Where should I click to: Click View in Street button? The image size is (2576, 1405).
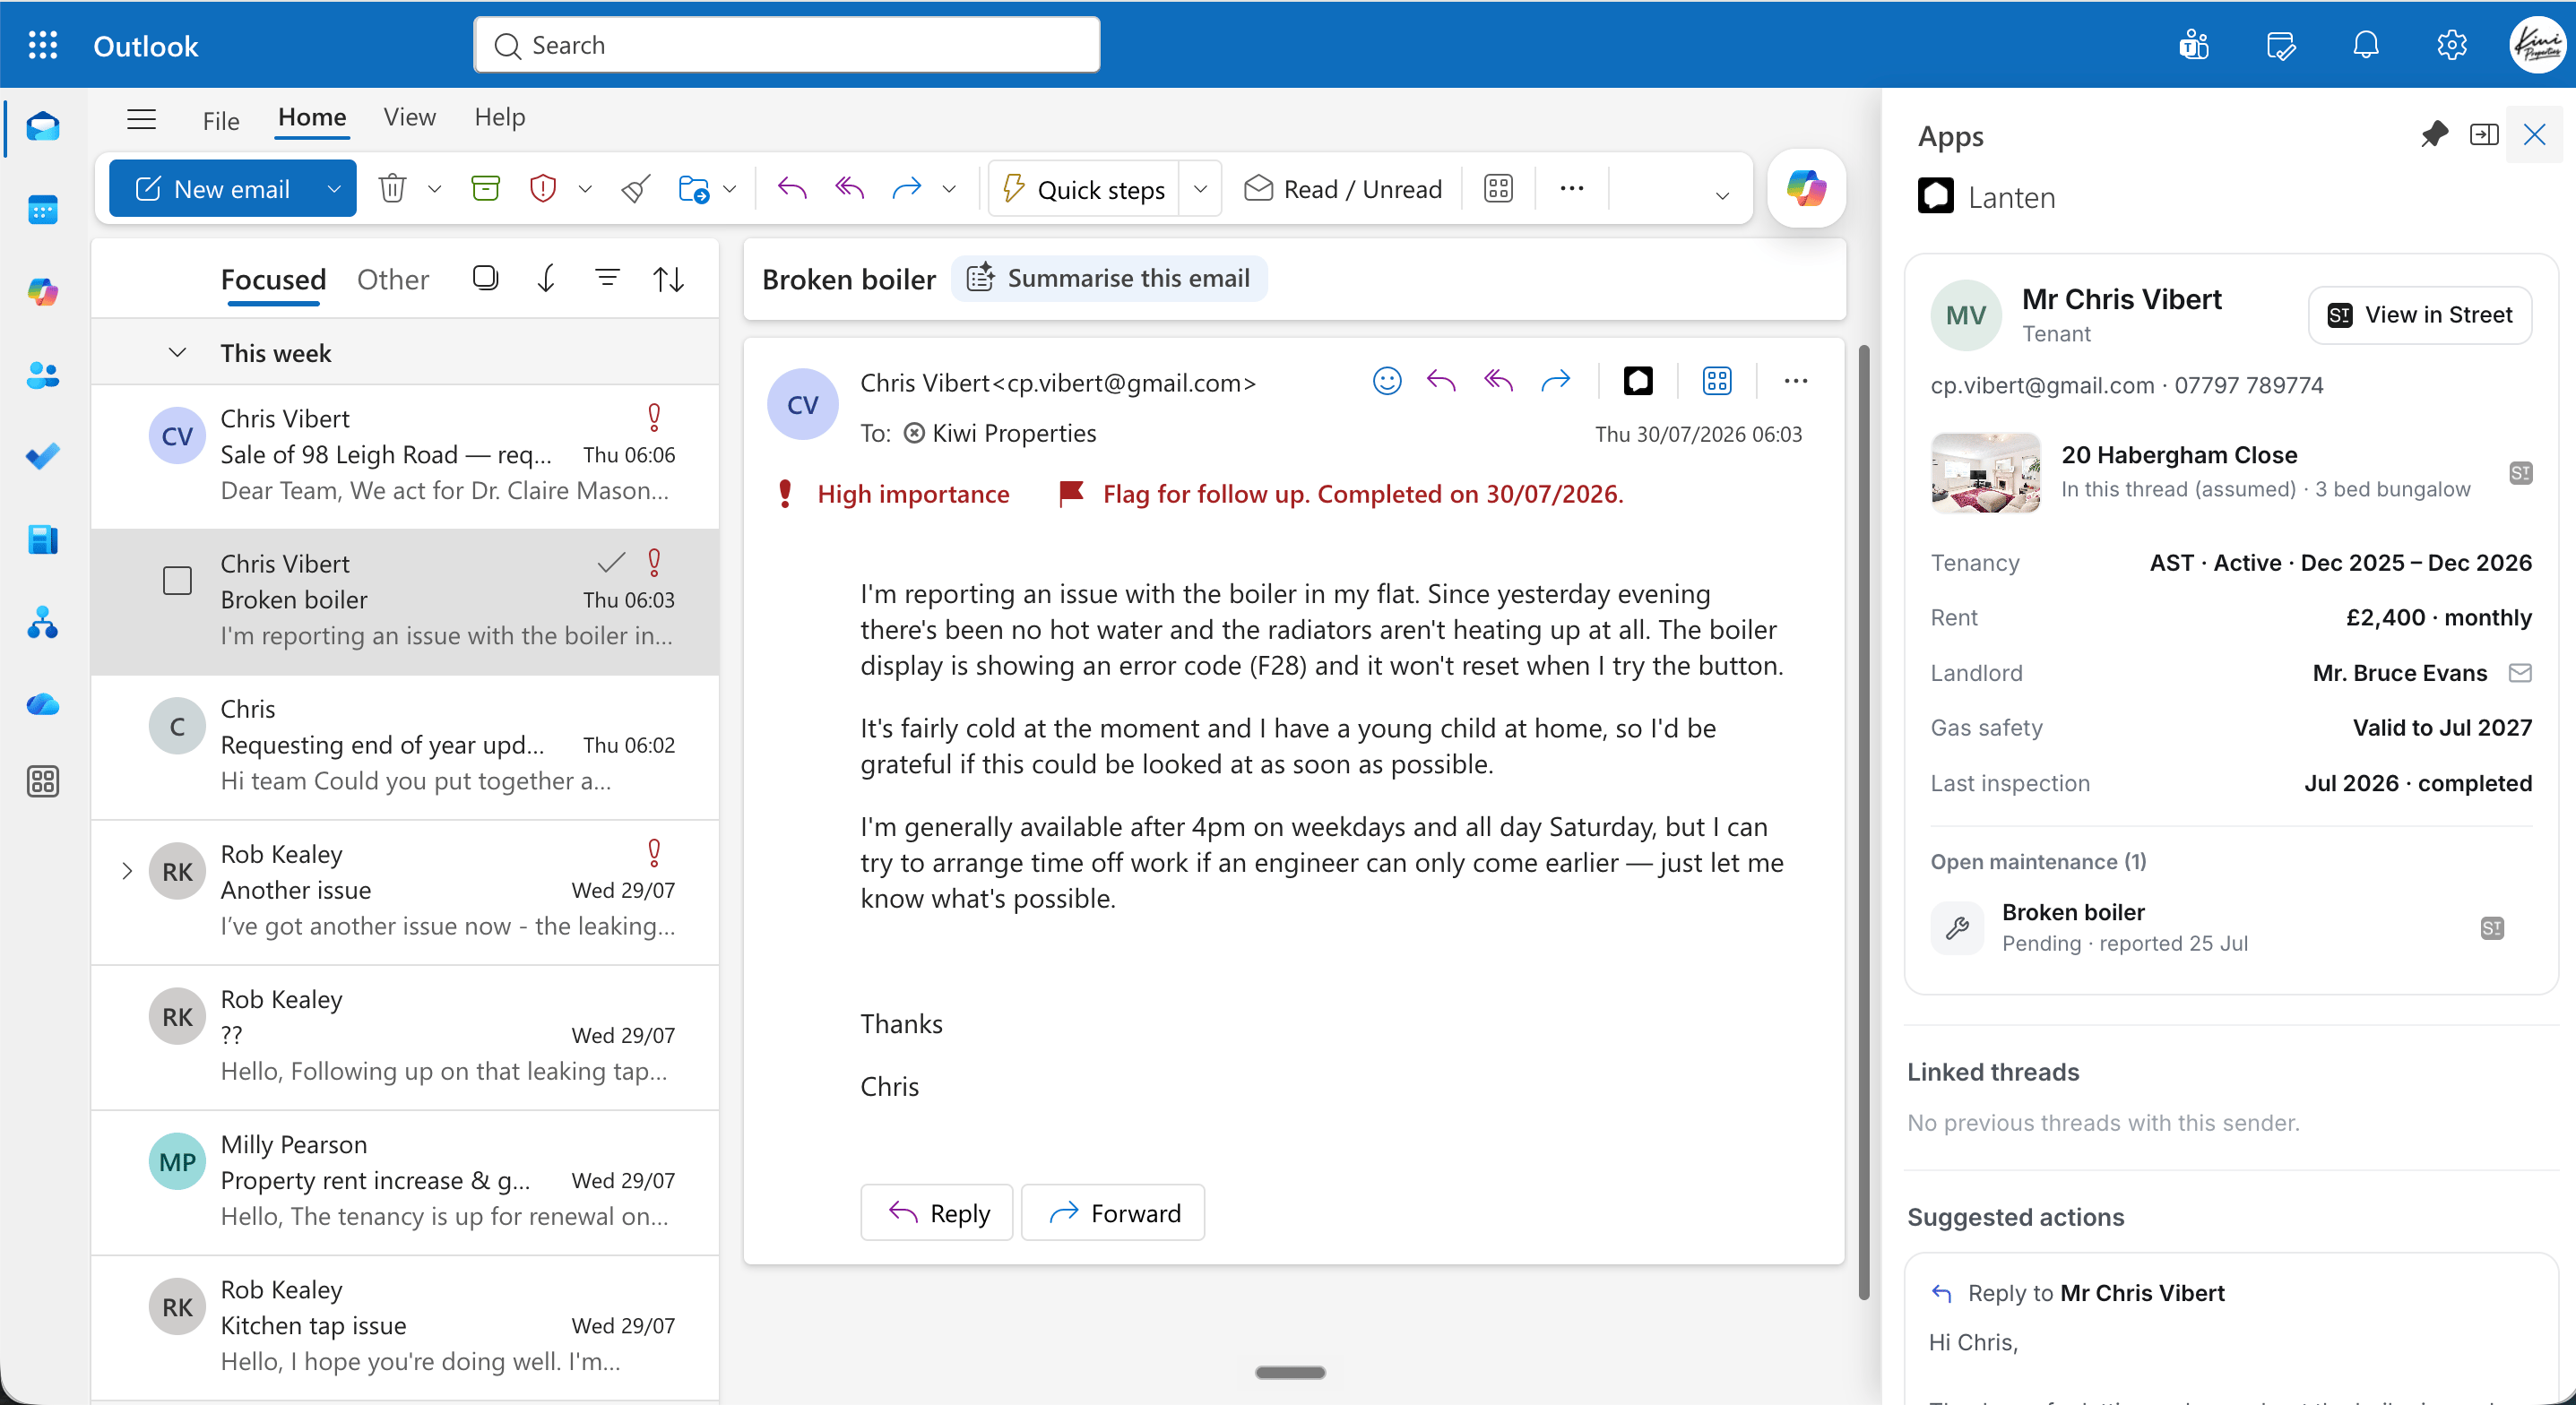[2420, 315]
